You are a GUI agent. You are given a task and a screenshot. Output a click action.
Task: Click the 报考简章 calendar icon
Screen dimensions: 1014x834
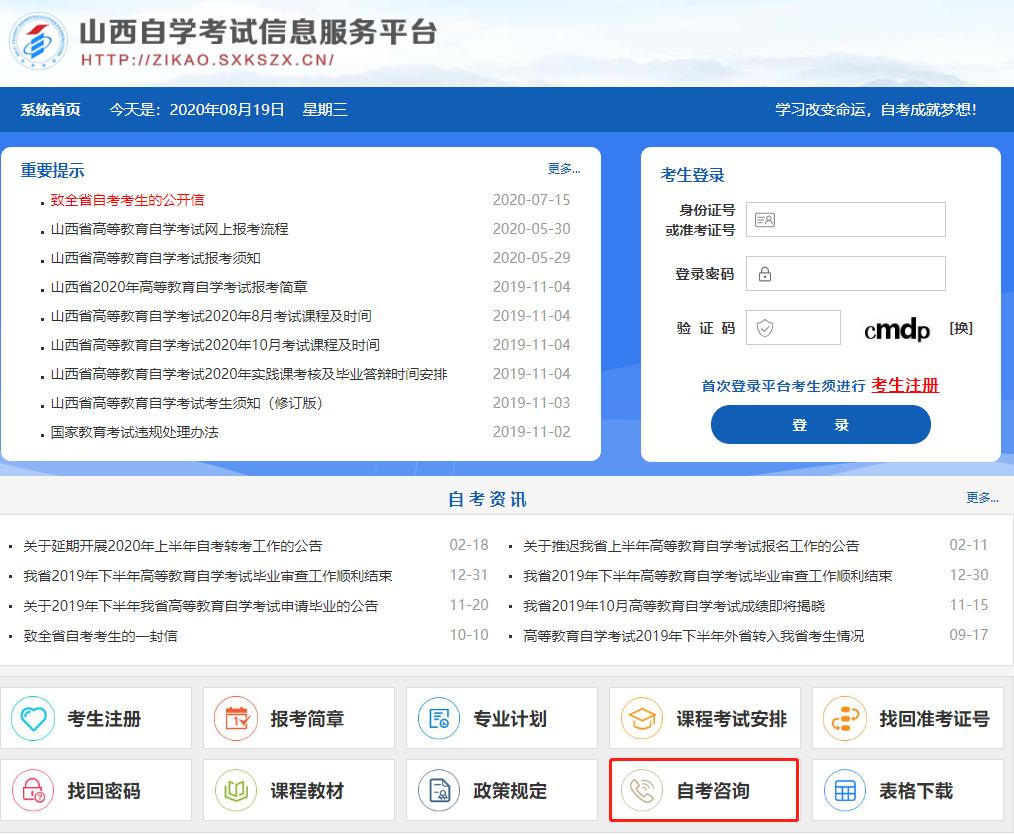(x=236, y=717)
